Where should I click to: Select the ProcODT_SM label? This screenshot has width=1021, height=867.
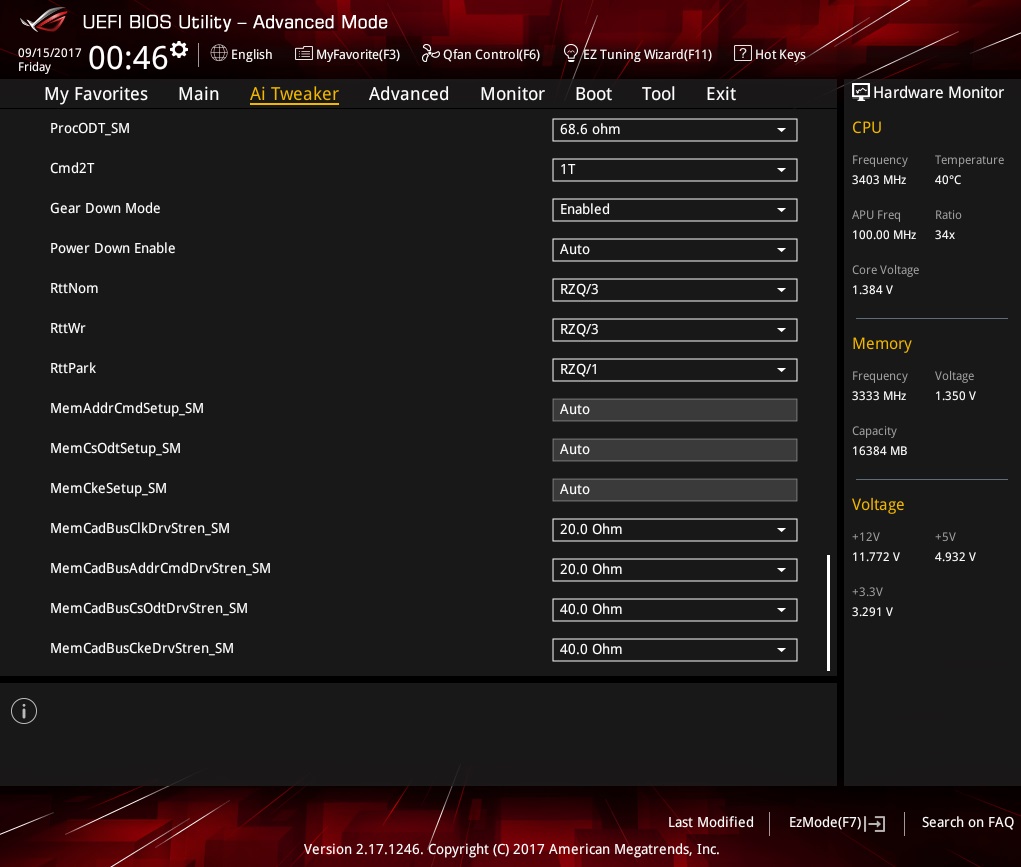pos(90,128)
